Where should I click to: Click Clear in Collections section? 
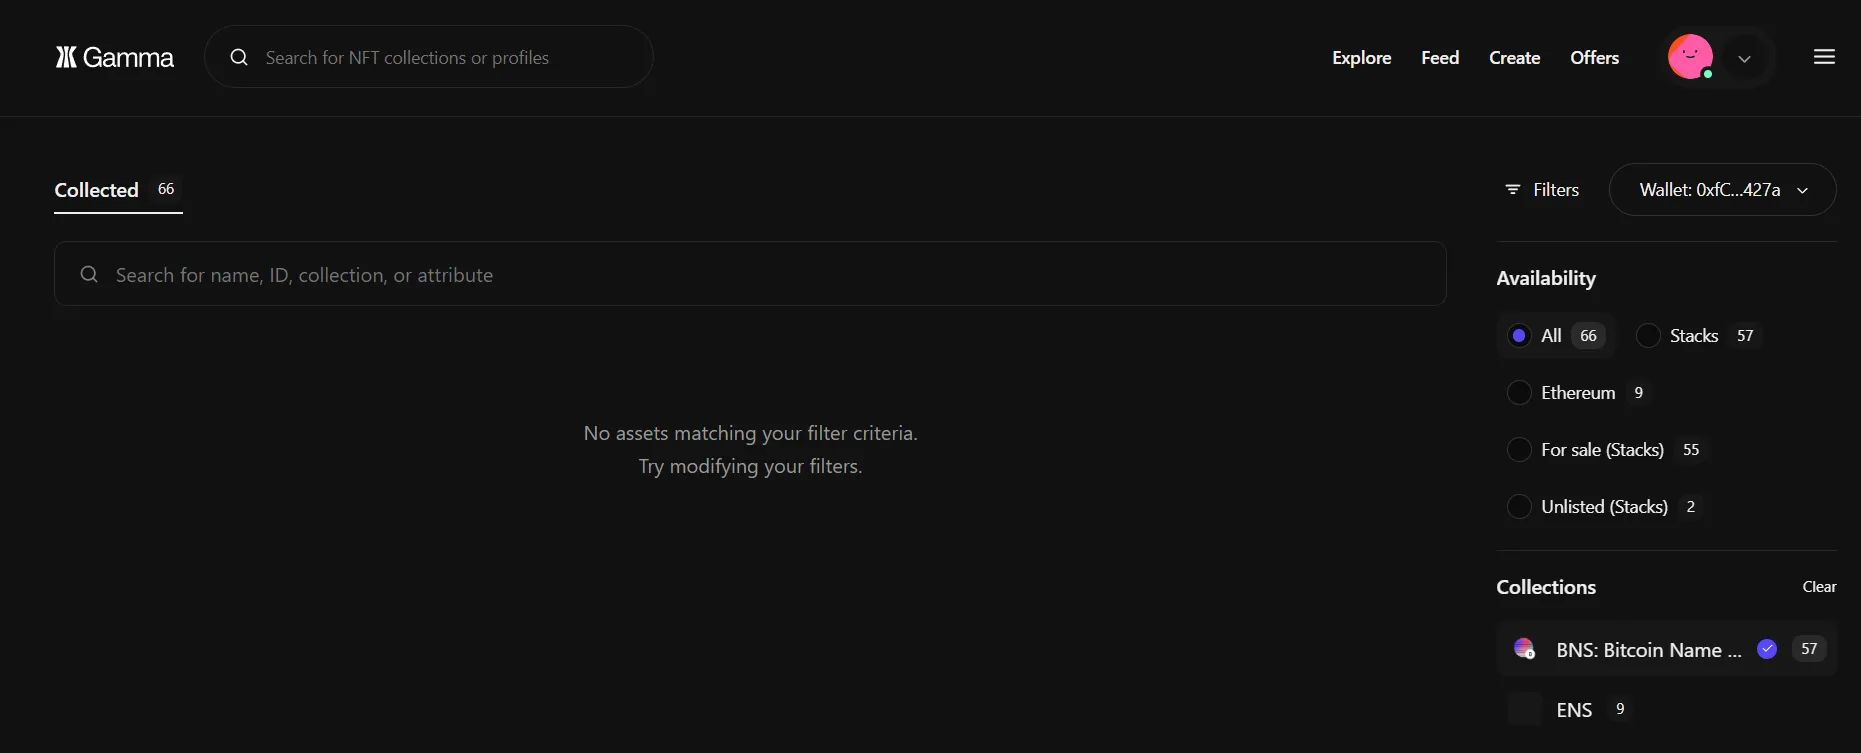(1819, 587)
